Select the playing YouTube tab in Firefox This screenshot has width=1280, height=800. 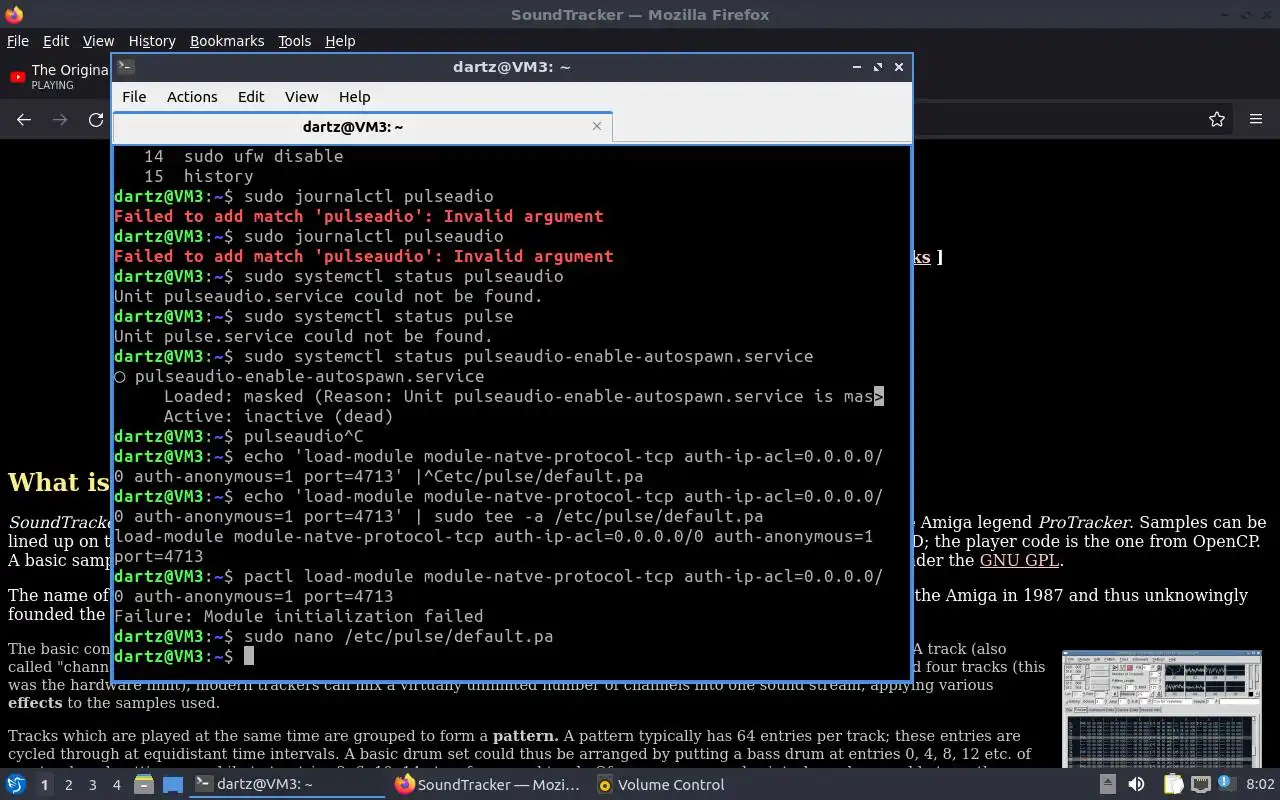click(x=58, y=77)
